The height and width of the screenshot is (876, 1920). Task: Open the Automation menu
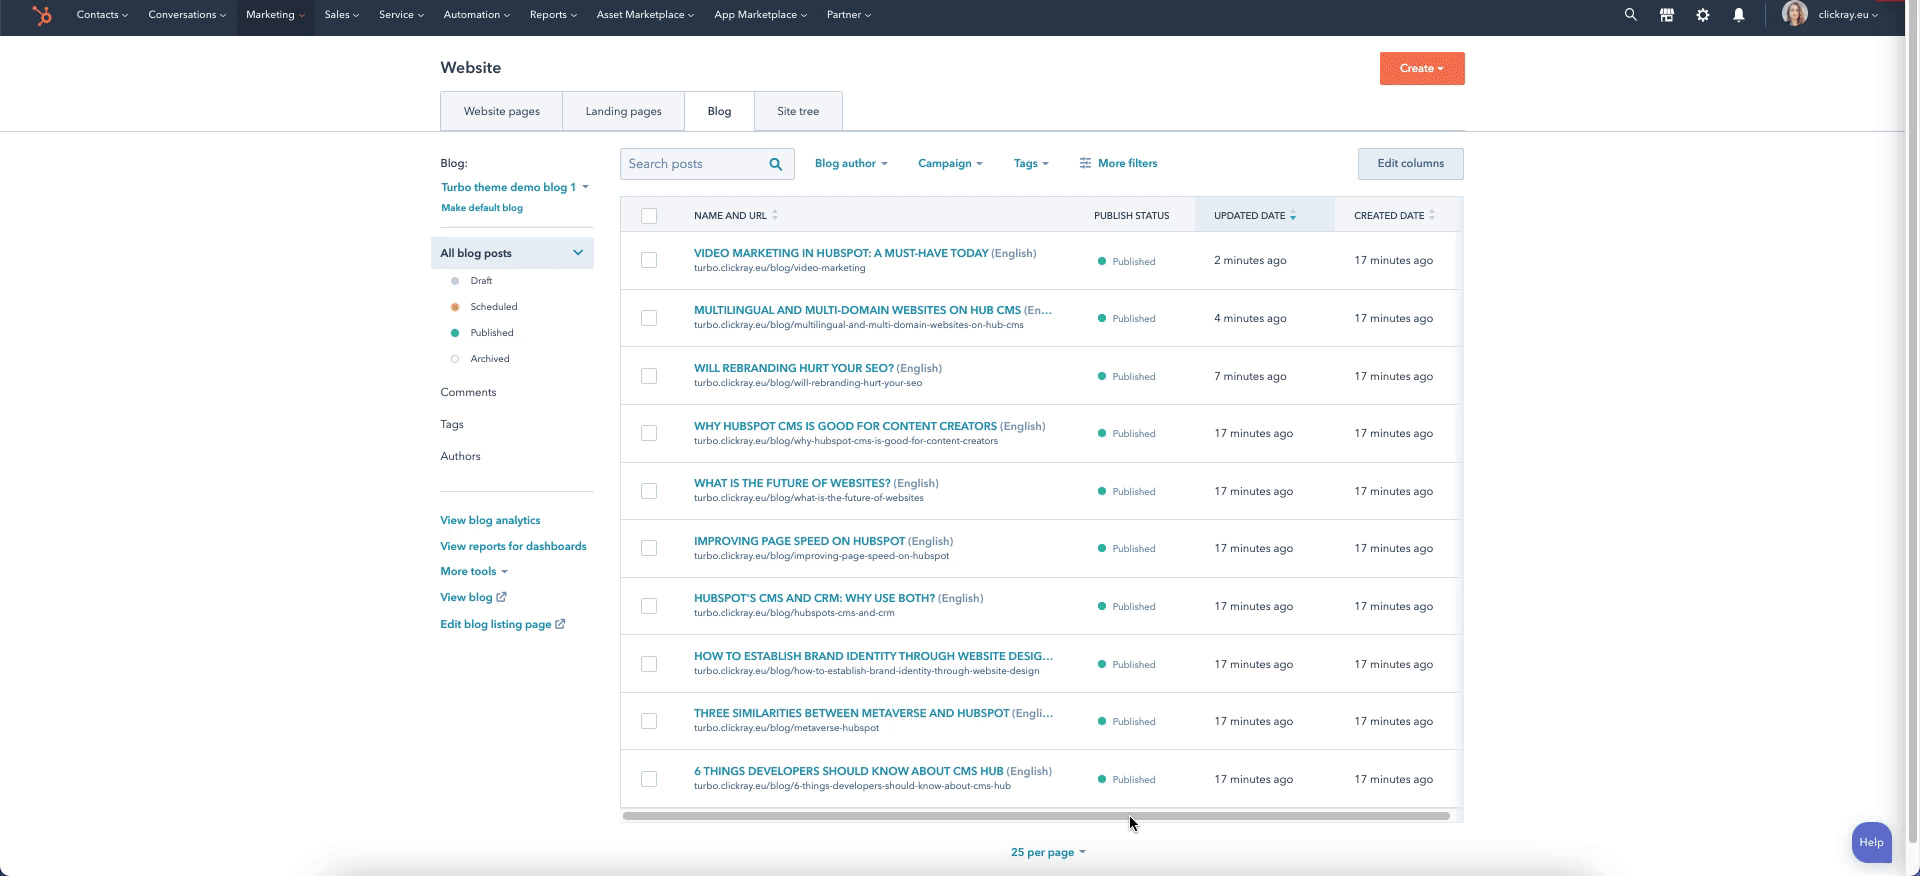click(477, 15)
